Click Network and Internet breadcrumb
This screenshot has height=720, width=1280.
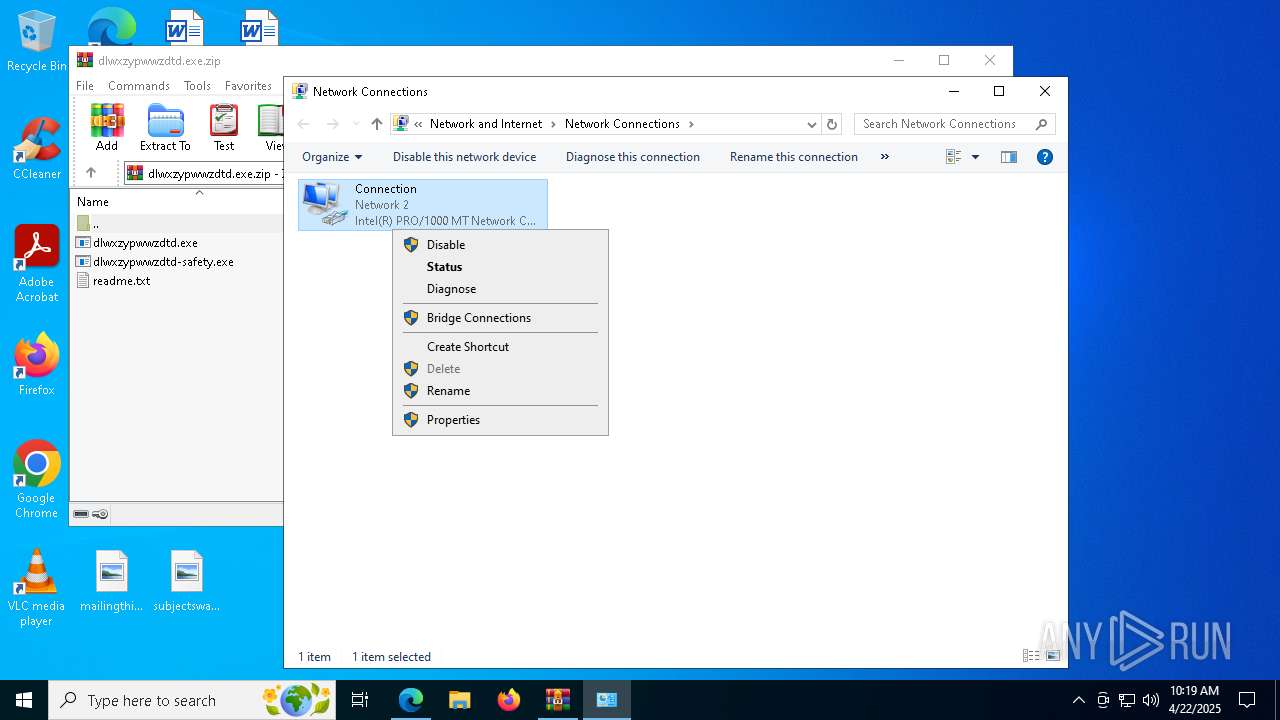[486, 124]
